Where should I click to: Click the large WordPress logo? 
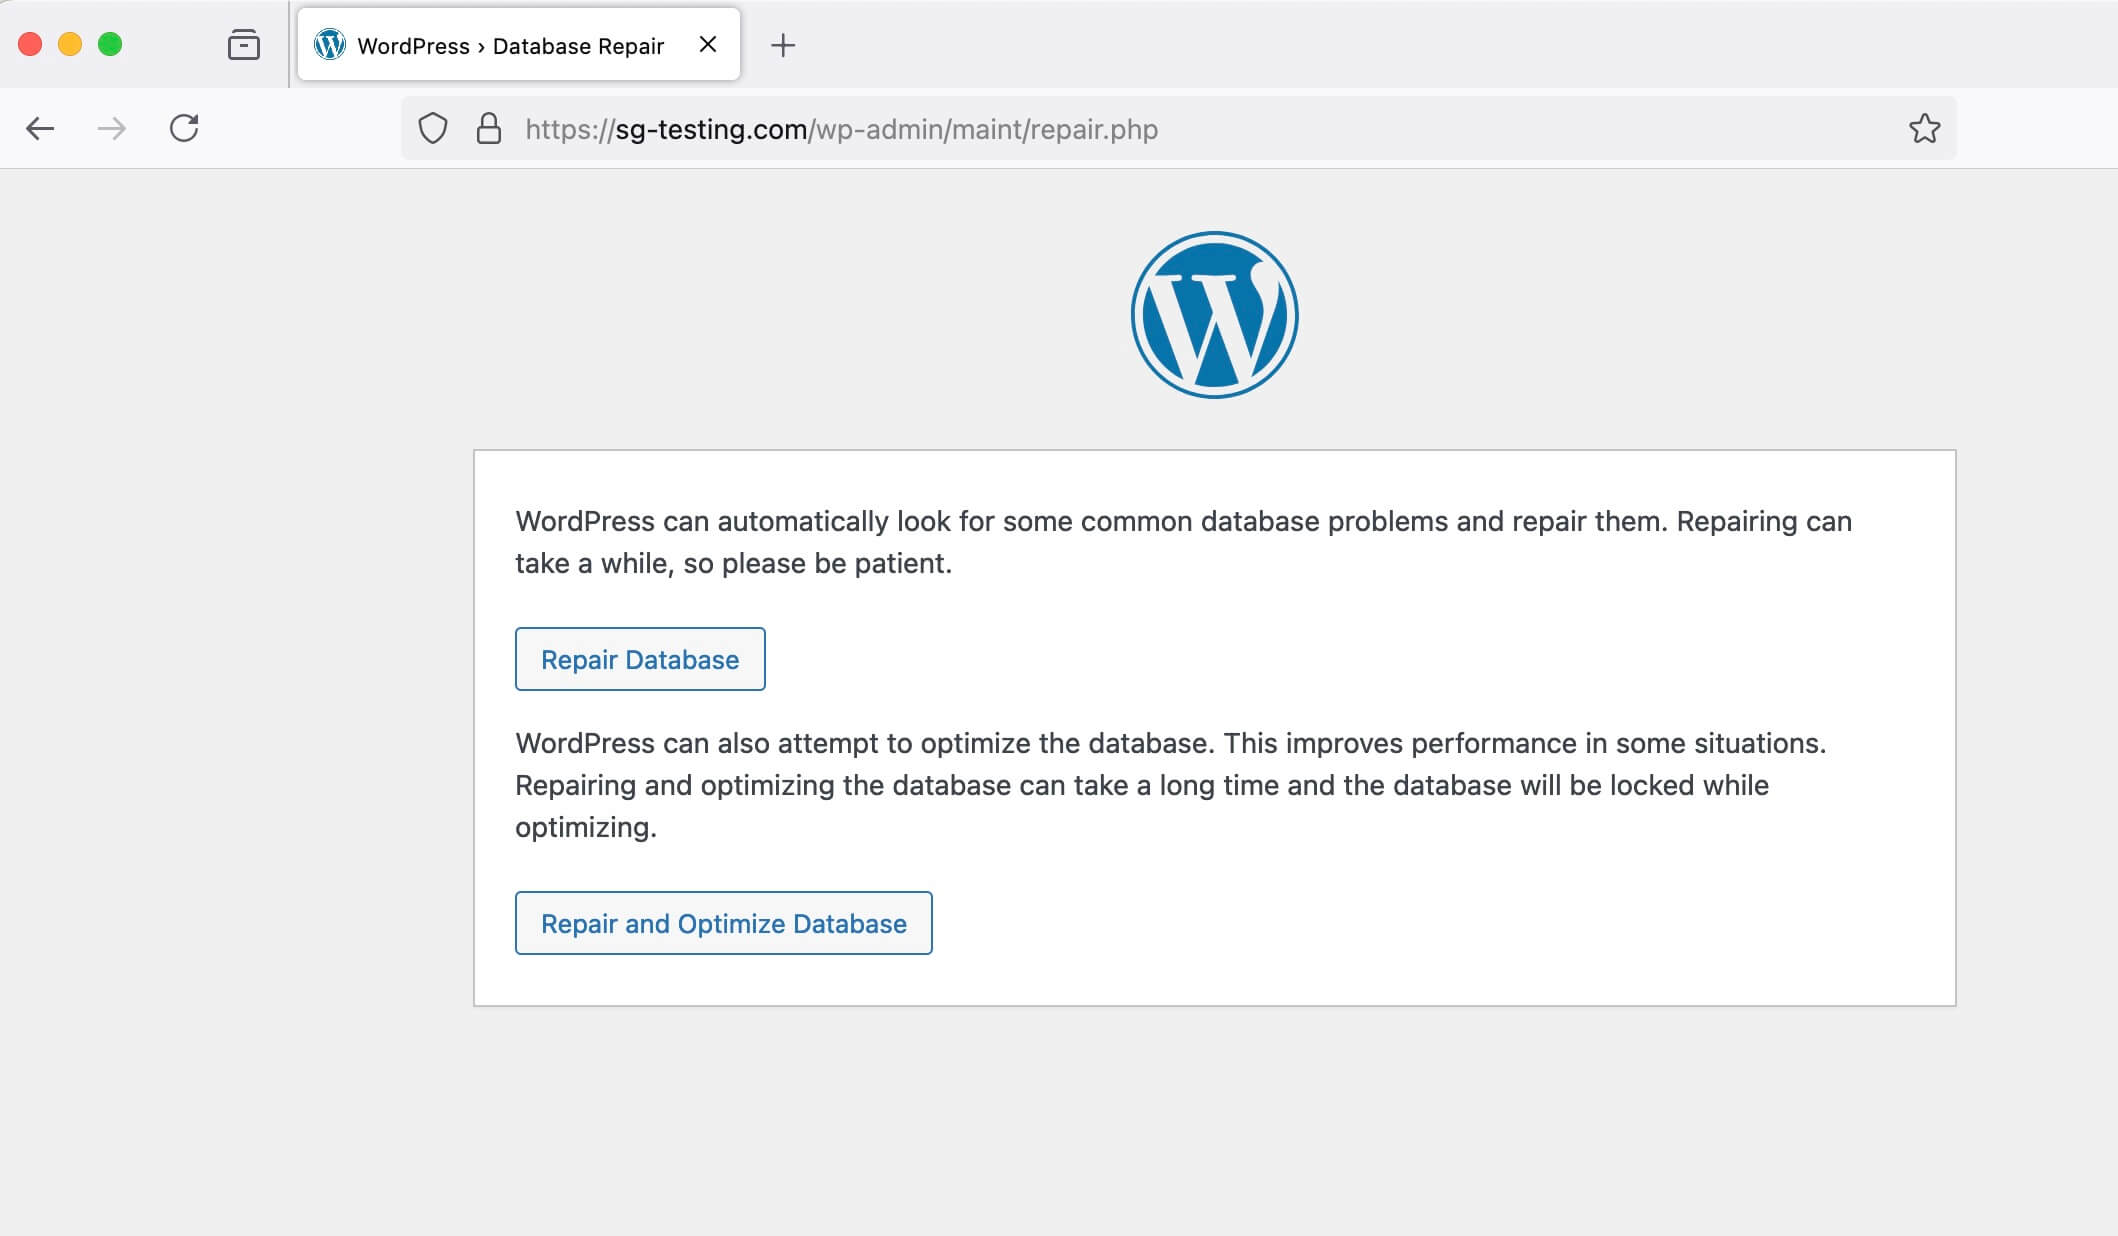coord(1214,315)
